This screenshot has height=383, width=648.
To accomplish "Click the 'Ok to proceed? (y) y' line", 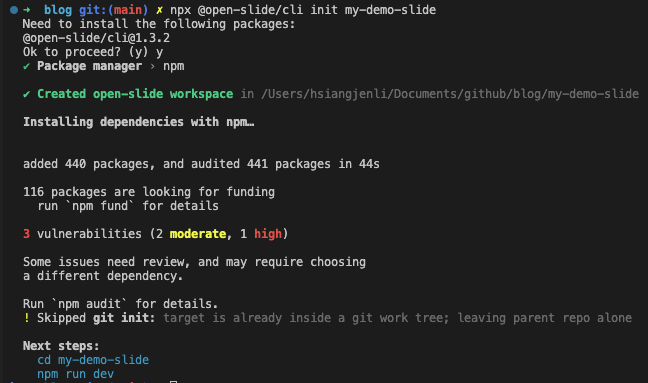I will pos(93,52).
